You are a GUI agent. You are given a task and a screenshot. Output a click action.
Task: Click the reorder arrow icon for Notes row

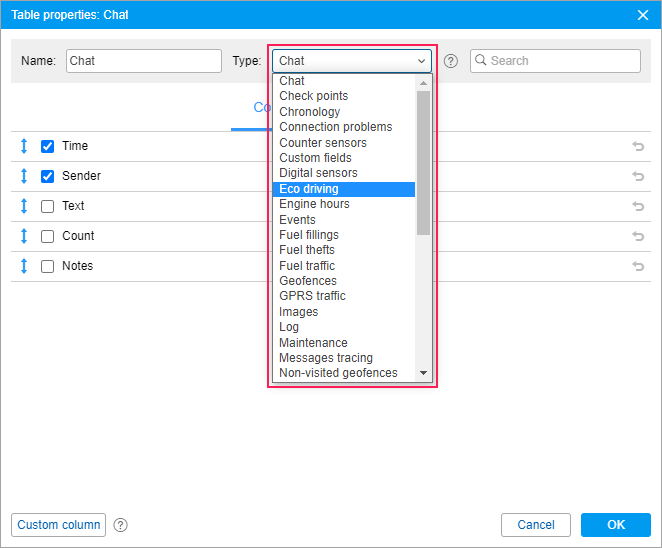click(x=25, y=266)
